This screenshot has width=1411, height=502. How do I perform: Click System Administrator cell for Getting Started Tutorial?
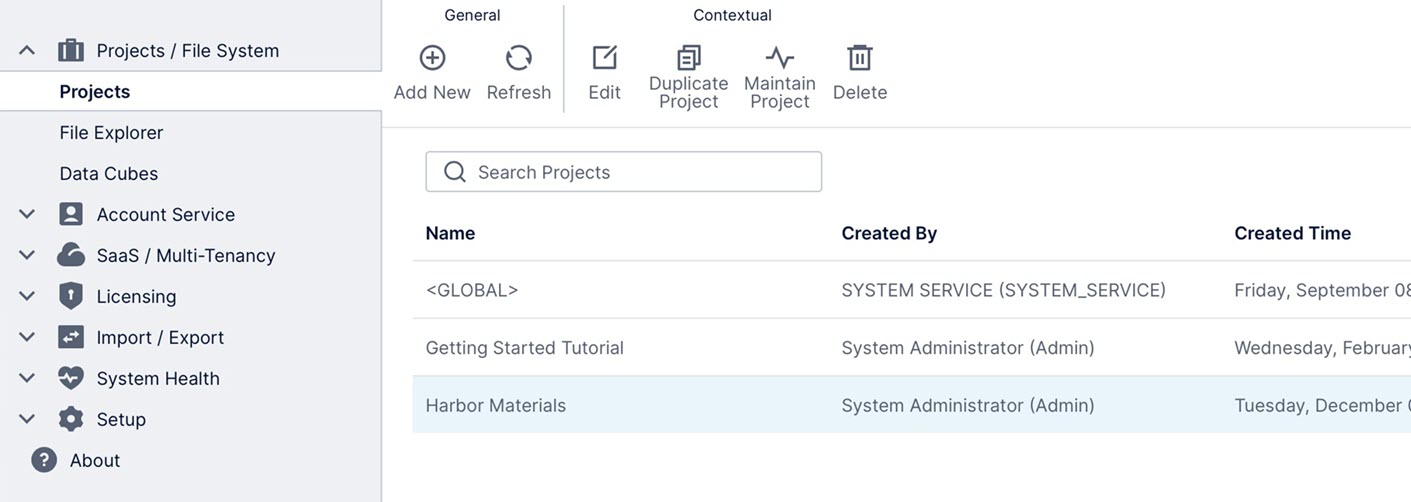(968, 348)
